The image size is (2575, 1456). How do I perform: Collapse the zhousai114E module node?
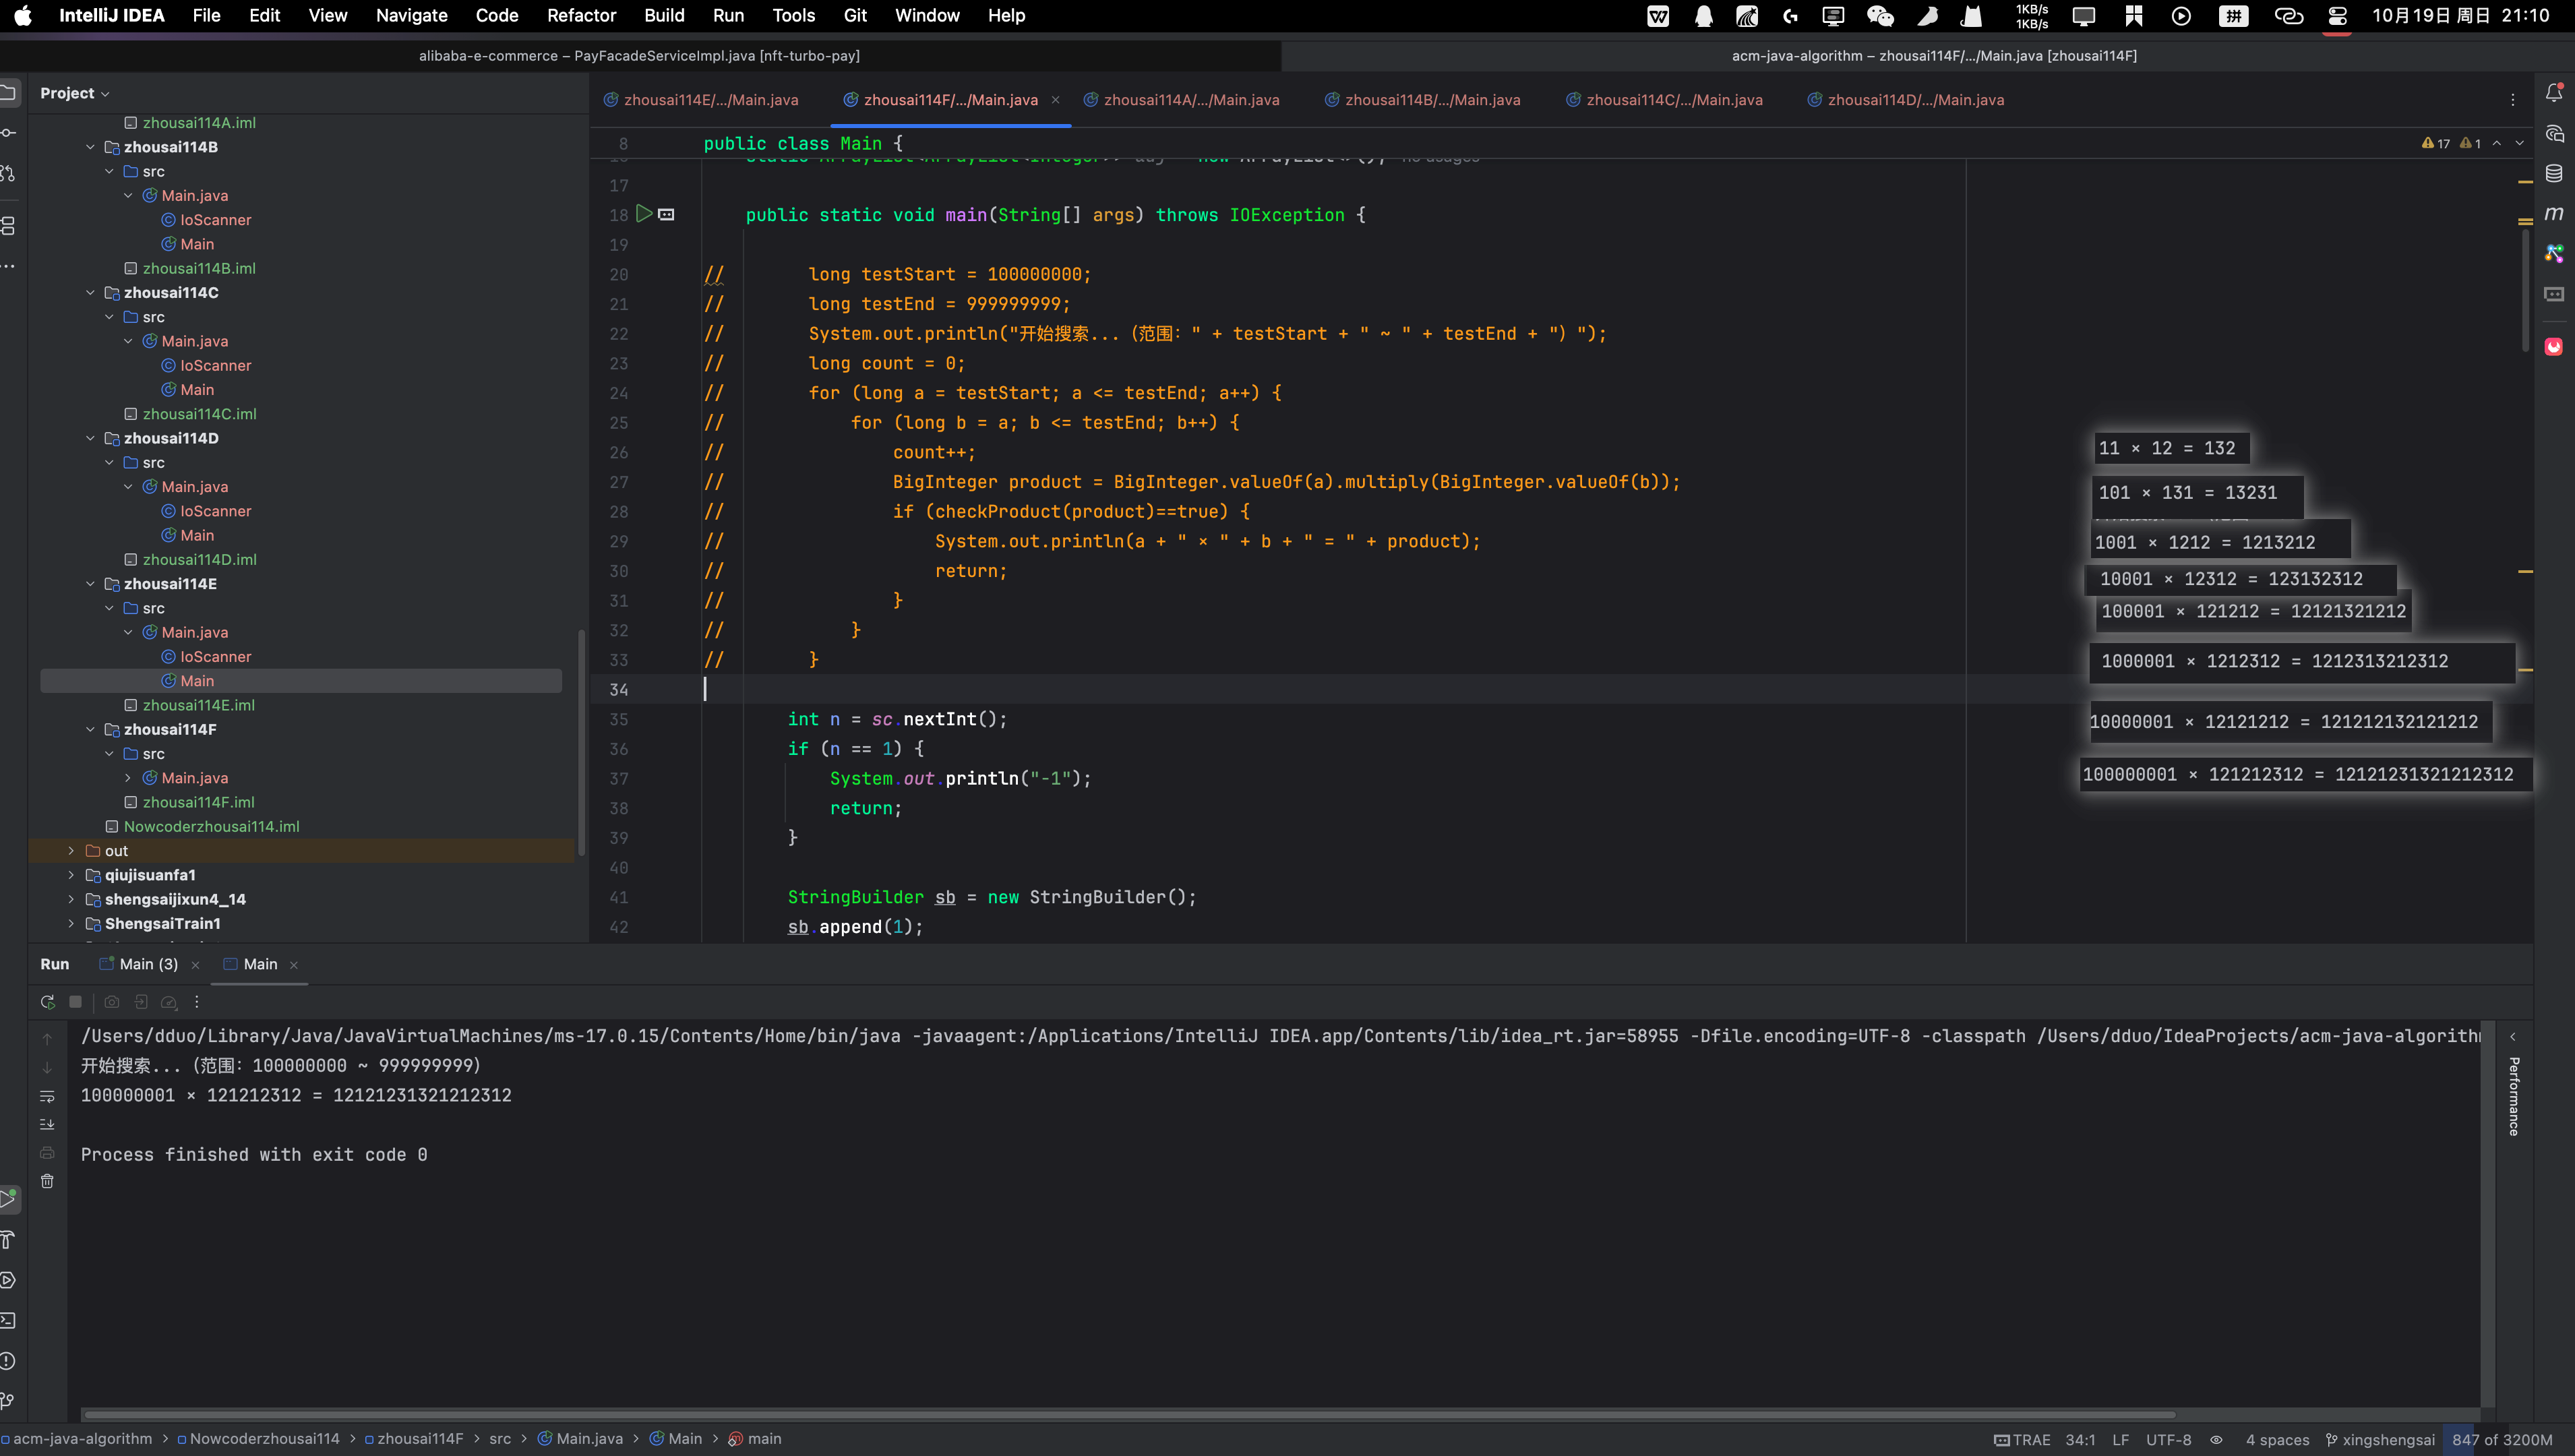click(90, 584)
